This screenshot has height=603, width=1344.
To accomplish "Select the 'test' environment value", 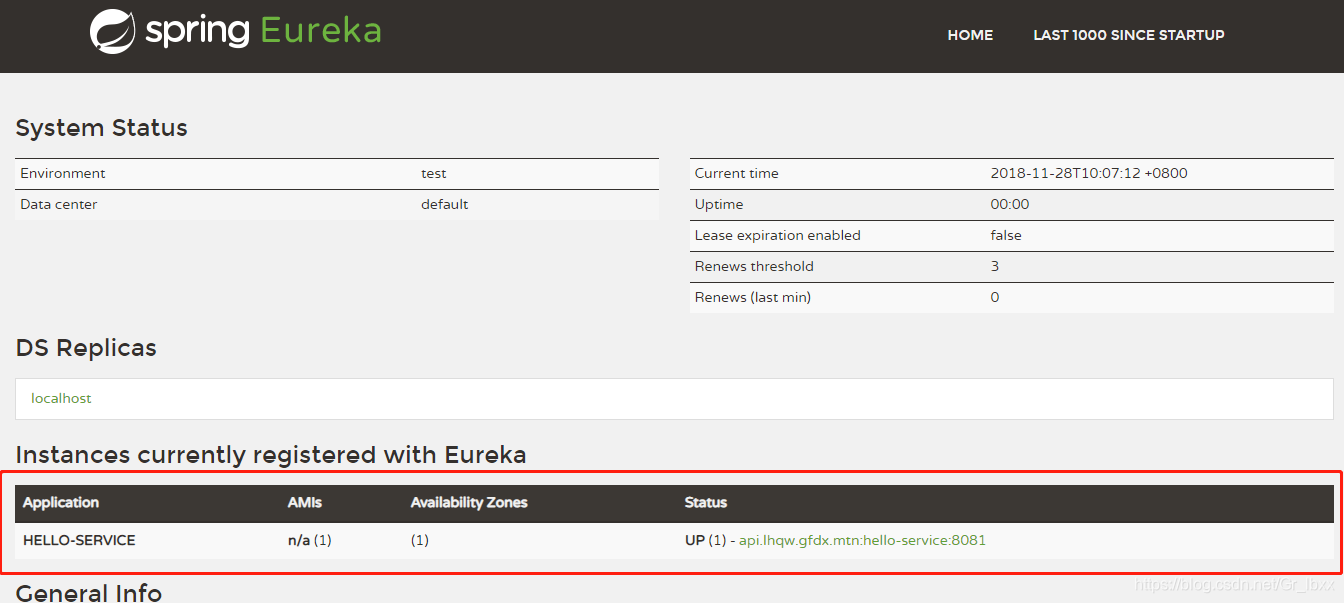I will click(x=434, y=173).
